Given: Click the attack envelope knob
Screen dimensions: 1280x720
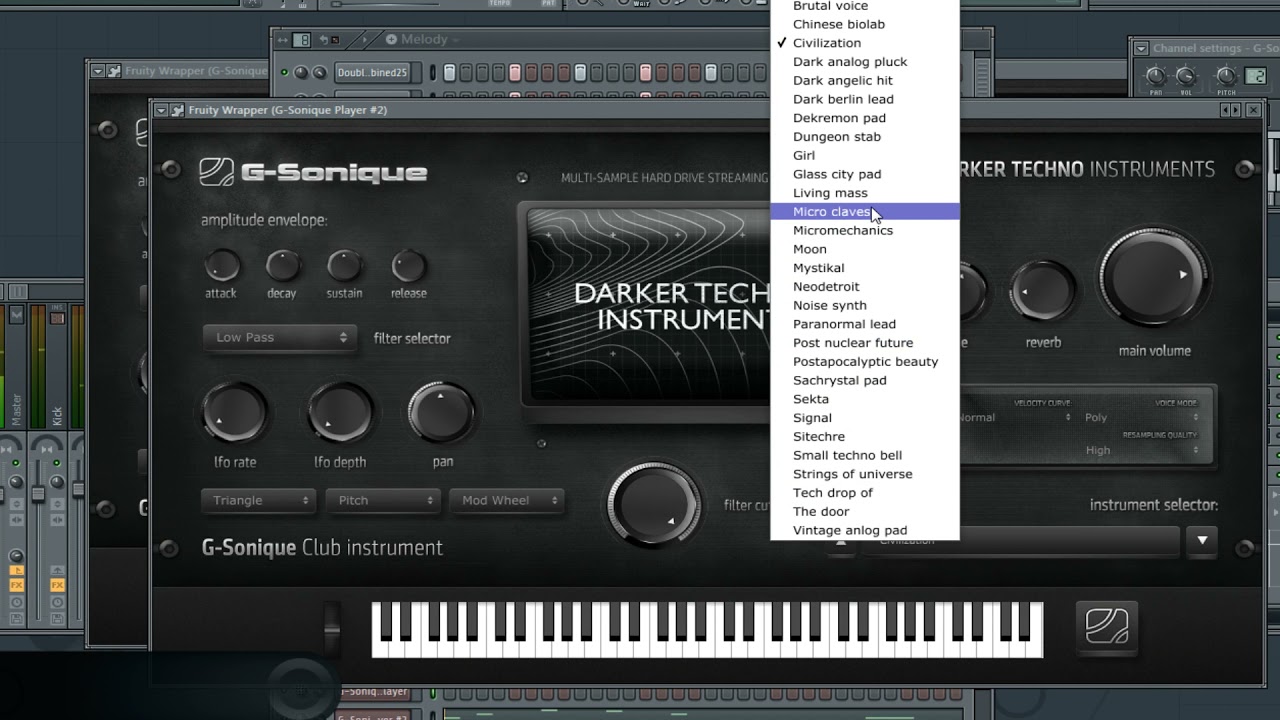Looking at the screenshot, I should point(222,265).
